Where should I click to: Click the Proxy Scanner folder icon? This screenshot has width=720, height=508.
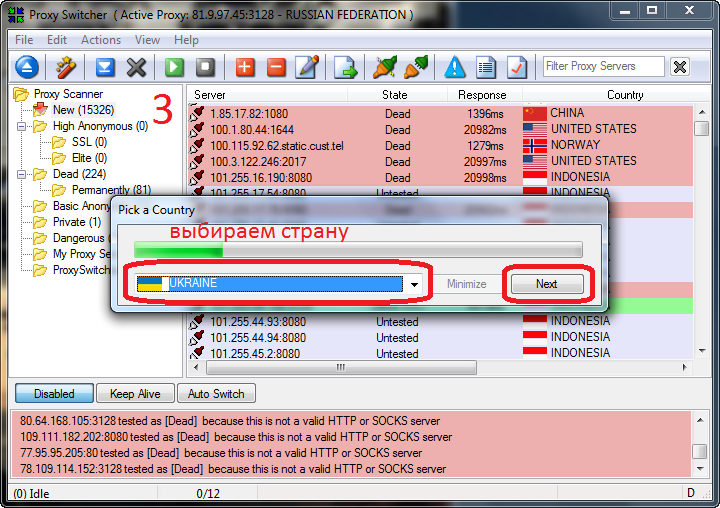tap(21, 94)
